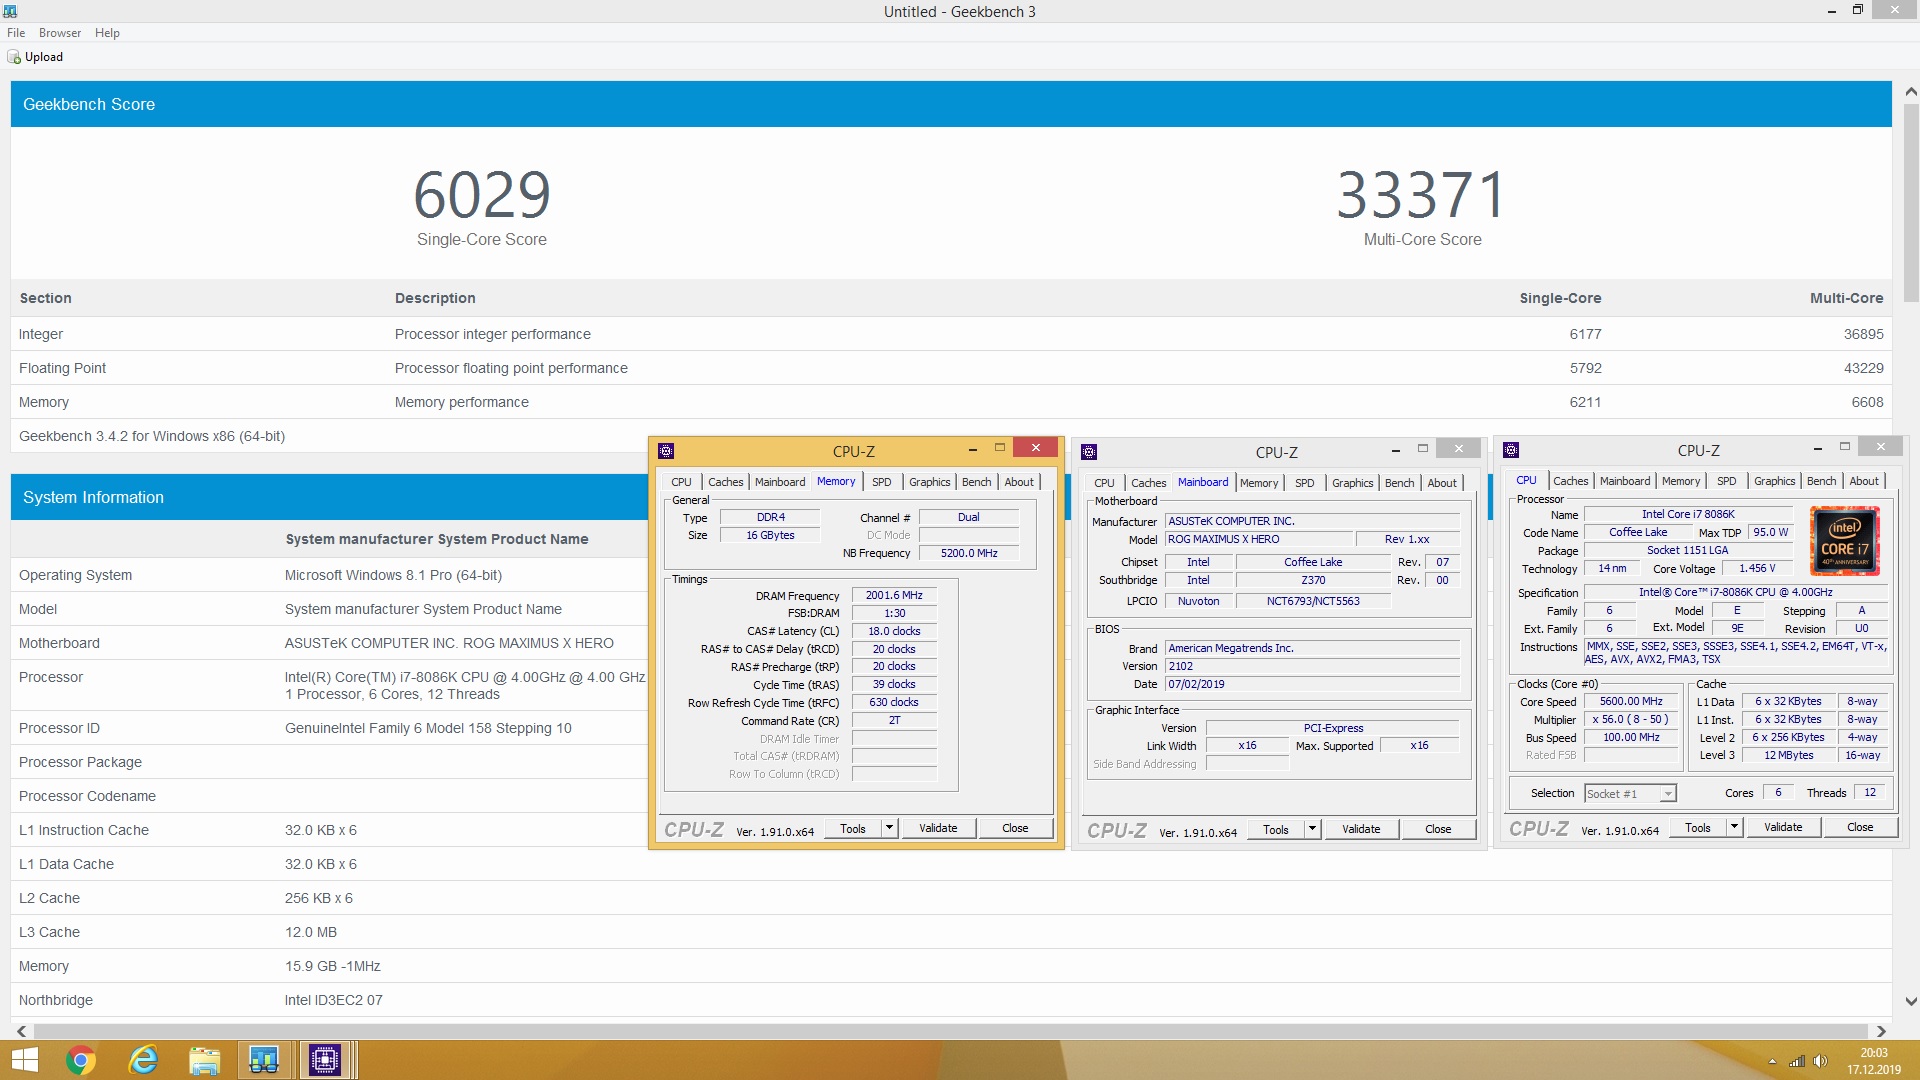Select Caches tab in Memory CPU-Z window
Screen dimensions: 1920x1080
point(726,482)
